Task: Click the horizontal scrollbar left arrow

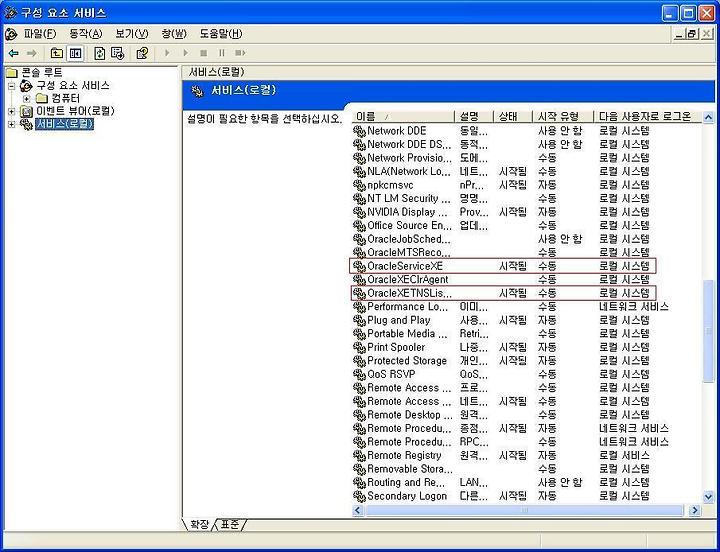Action: pyautogui.click(x=358, y=510)
